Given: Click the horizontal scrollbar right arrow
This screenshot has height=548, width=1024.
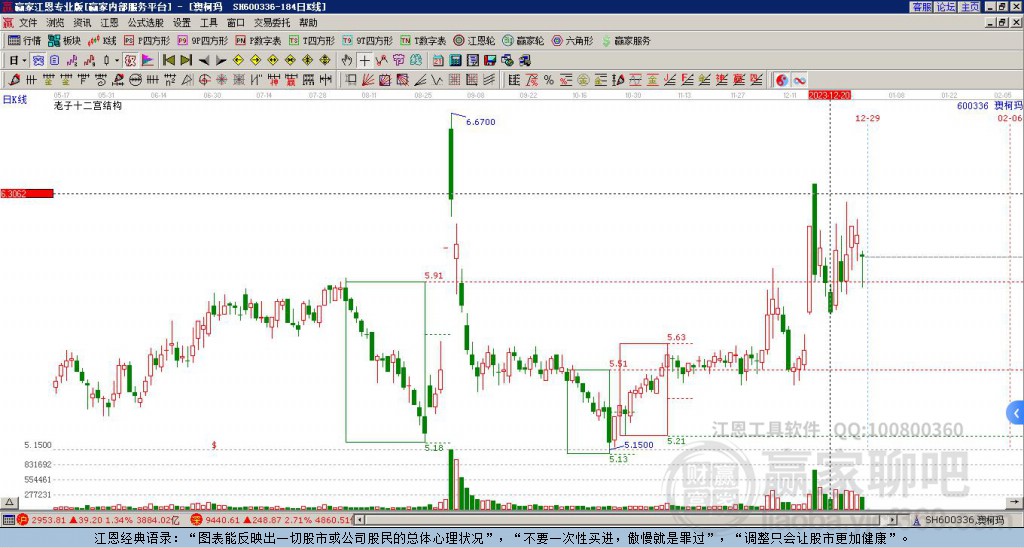Looking at the screenshot, I should tap(892, 520).
